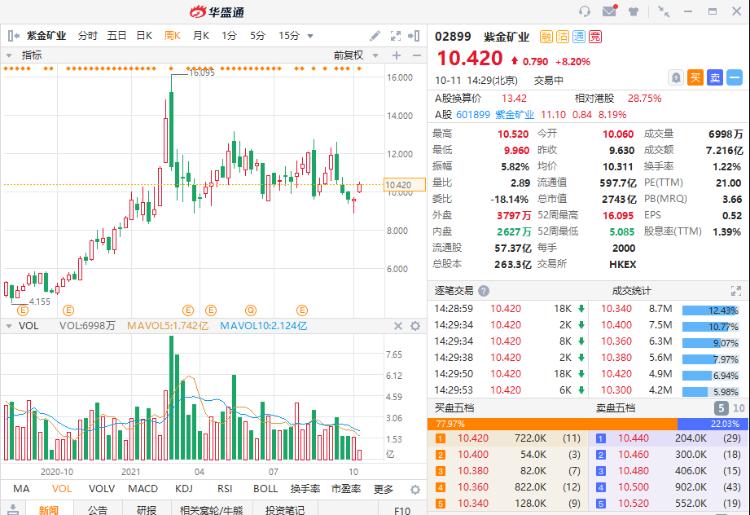
Task: Close the VOL indicator panel
Action: (x=398, y=326)
